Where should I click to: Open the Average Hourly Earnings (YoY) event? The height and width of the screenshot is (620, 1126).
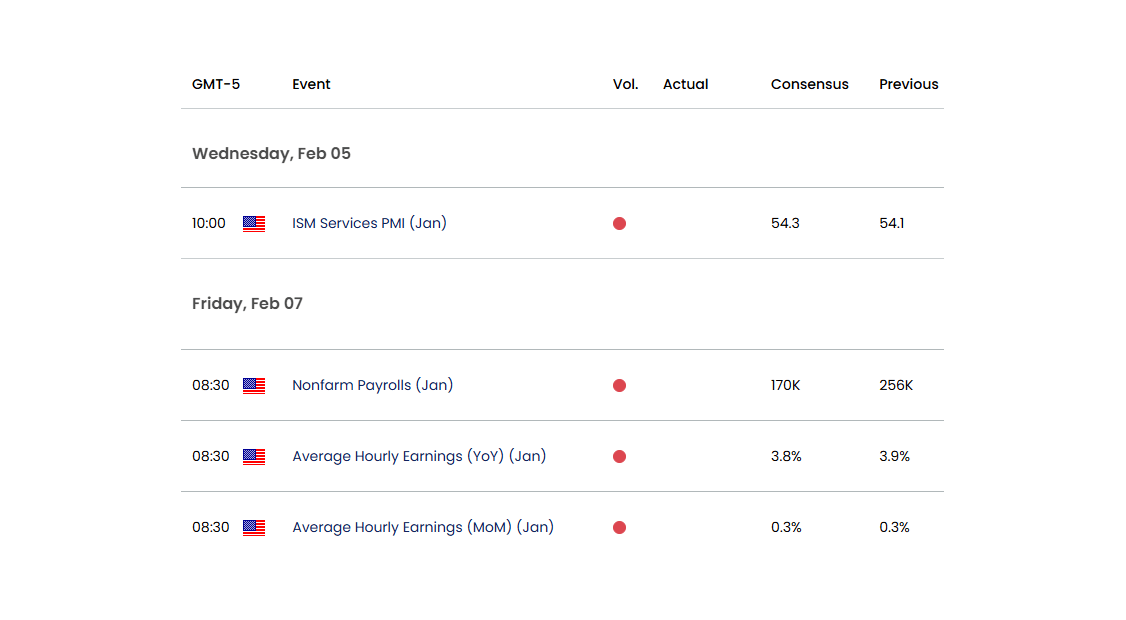(419, 456)
